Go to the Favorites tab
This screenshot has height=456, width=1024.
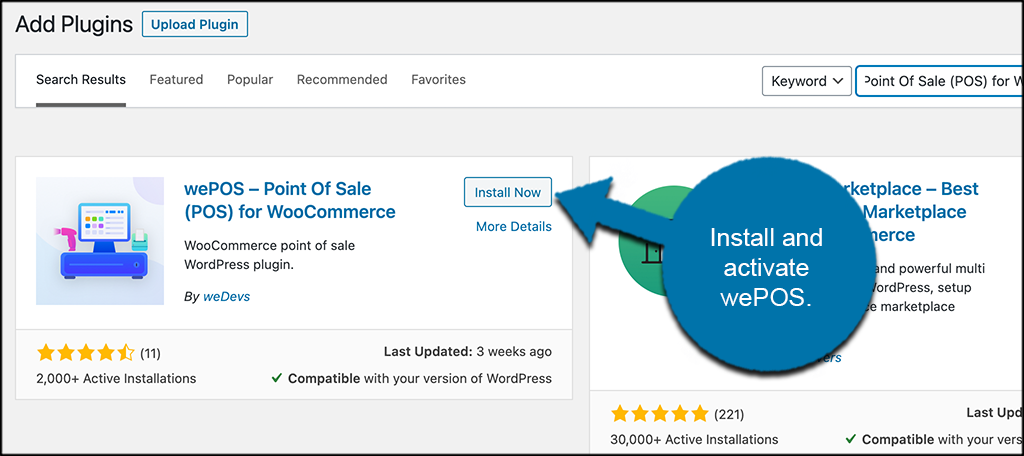(x=438, y=80)
